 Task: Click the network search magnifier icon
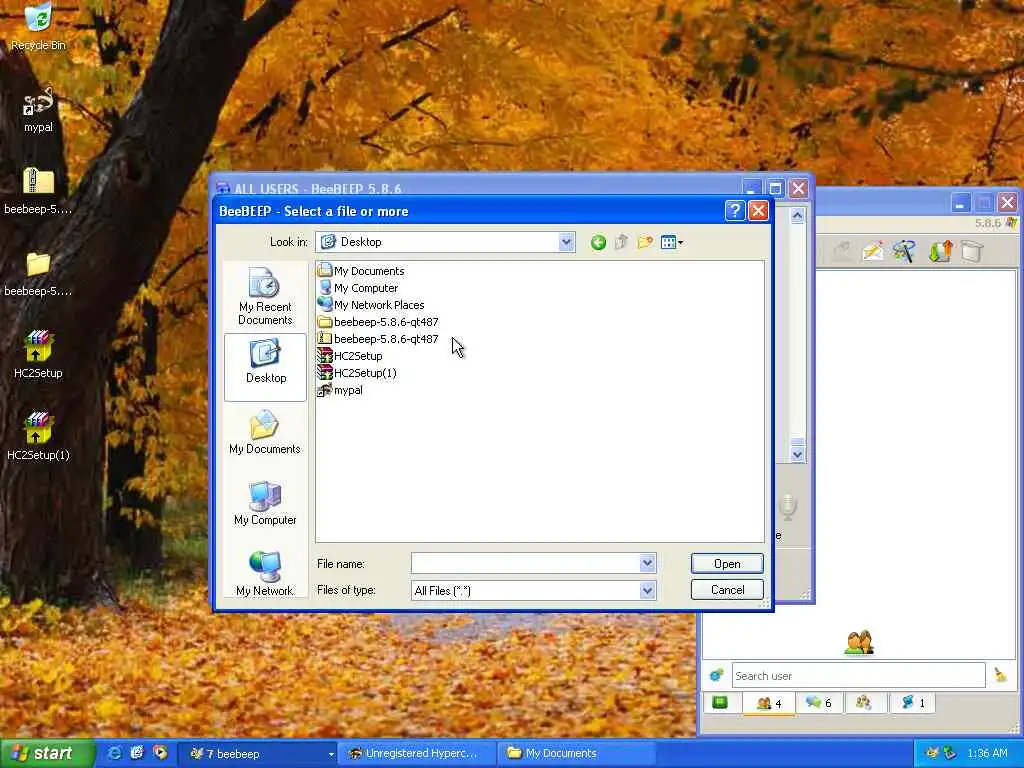[x=904, y=251]
